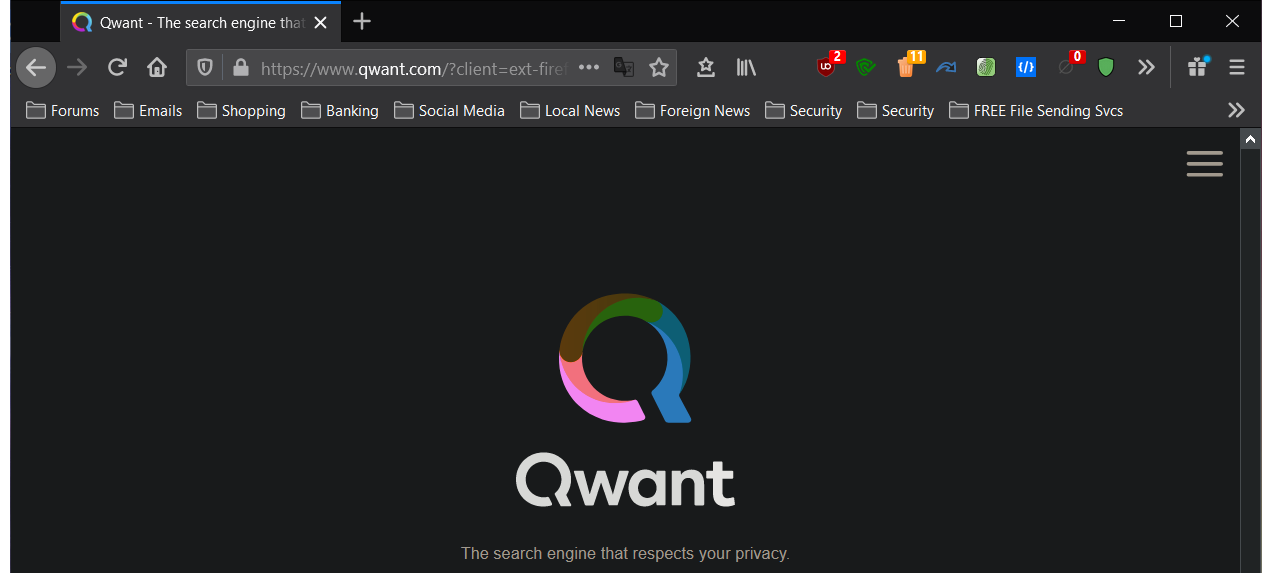Open the browser home page
Screen dimensions: 1280x573
[157, 67]
